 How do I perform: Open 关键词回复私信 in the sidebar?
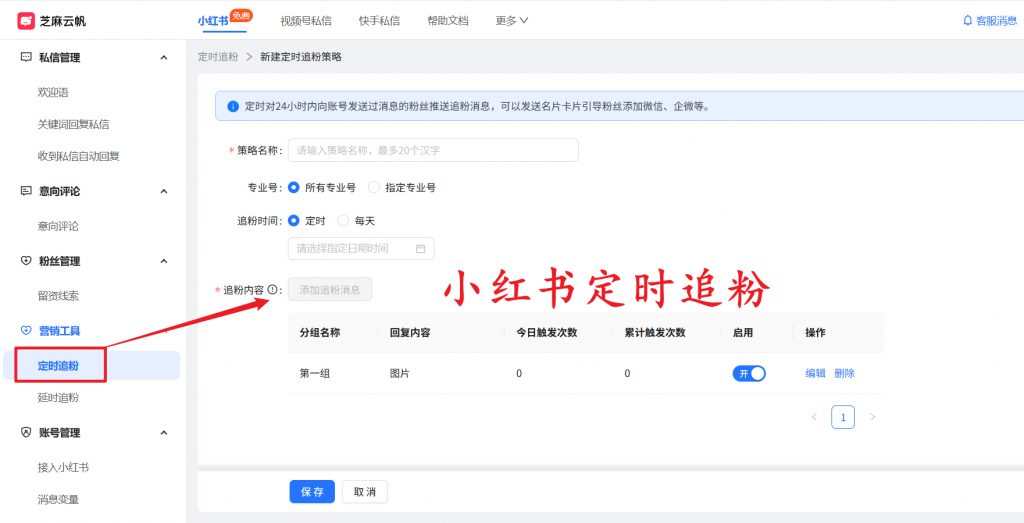click(73, 124)
